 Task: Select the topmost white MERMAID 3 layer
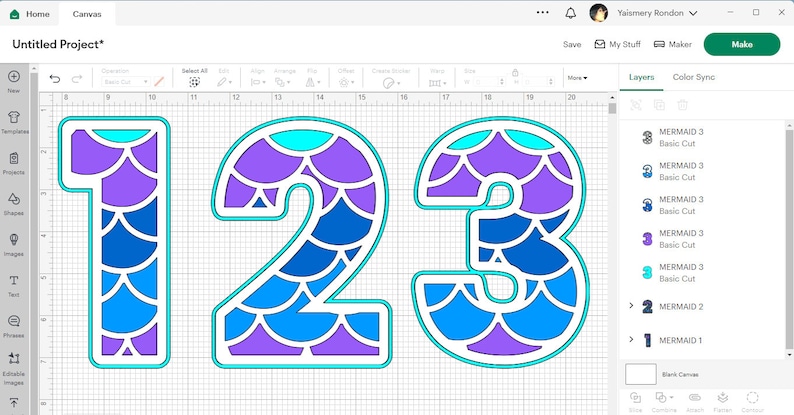pyautogui.click(x=703, y=137)
